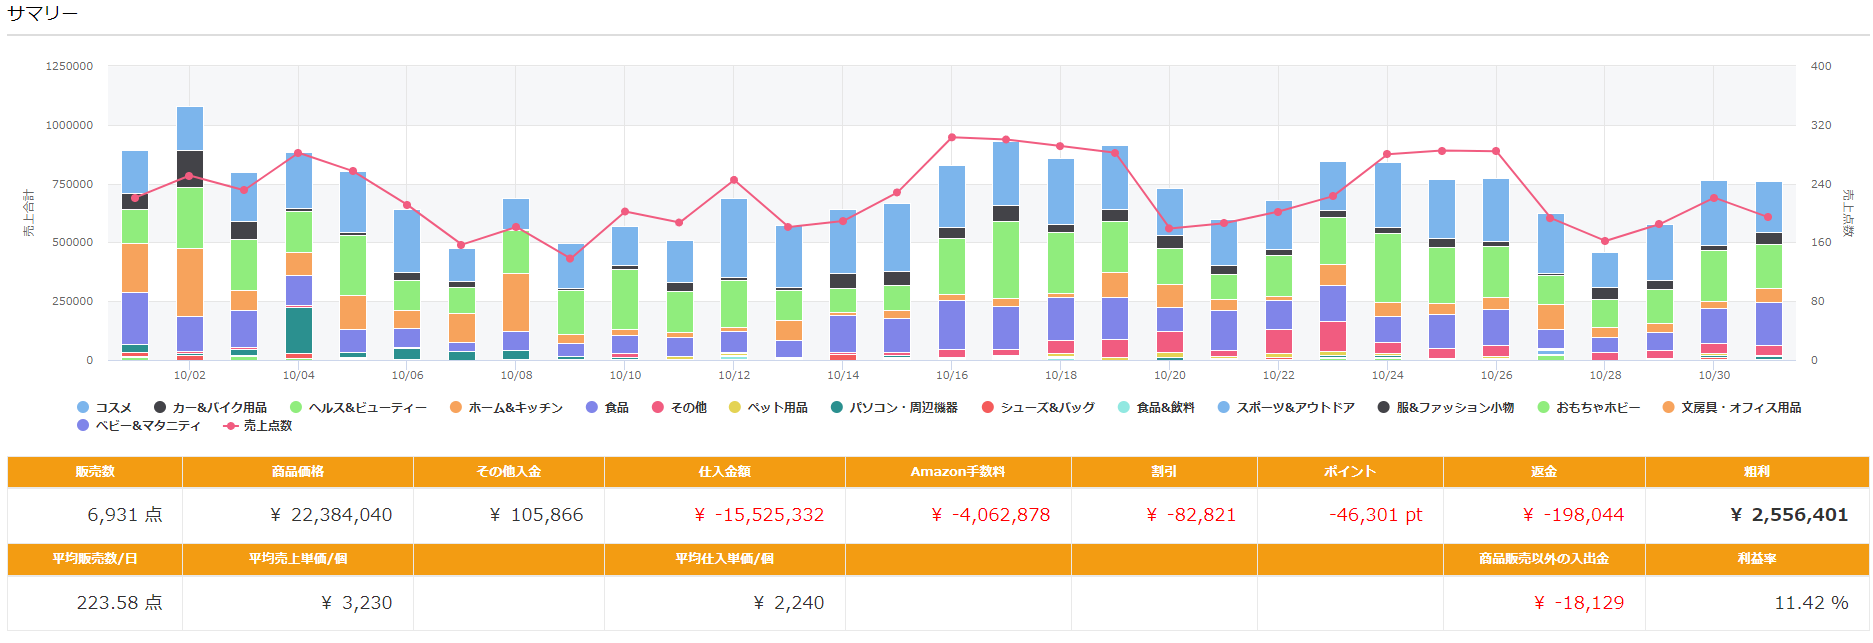1873x643 pixels.
Task: Click the その他 legend icon
Action: [x=658, y=408]
